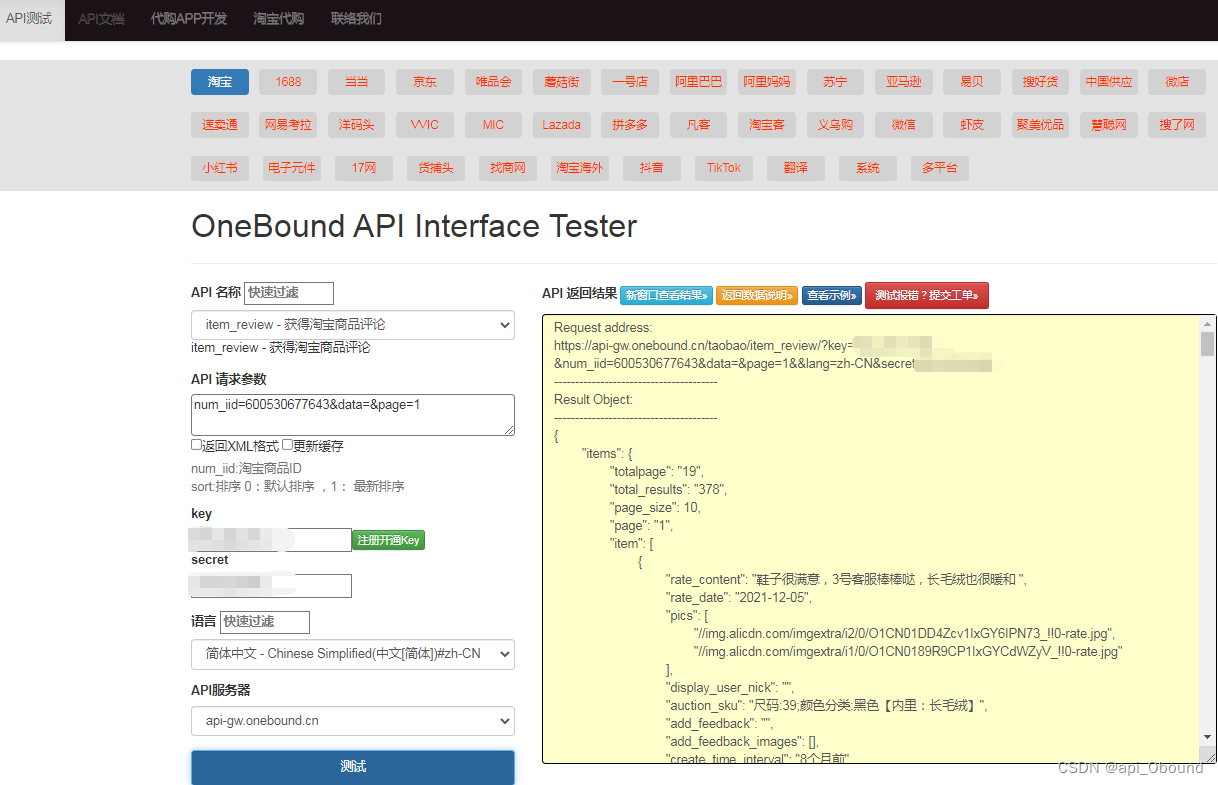Viewport: 1218px width, 785px height.
Task: Select the 系统 category button
Action: click(868, 168)
